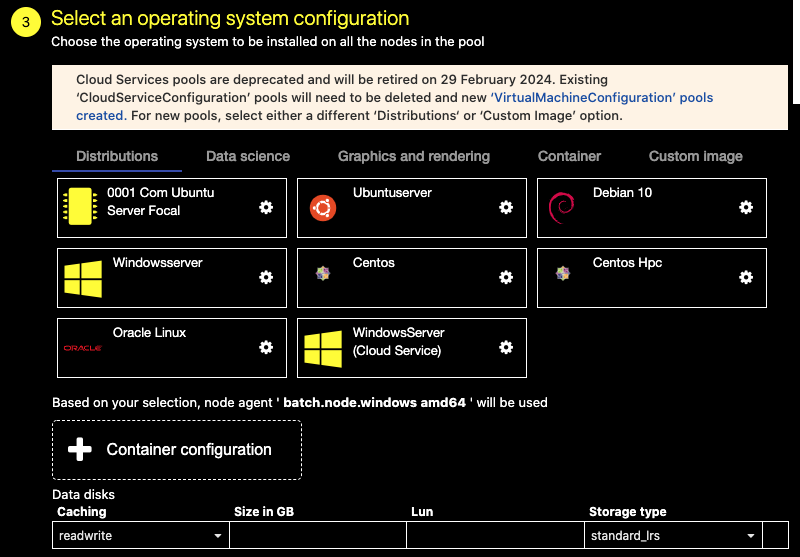Select the 0001 Com Ubuntu Server Focal card title

(161, 201)
